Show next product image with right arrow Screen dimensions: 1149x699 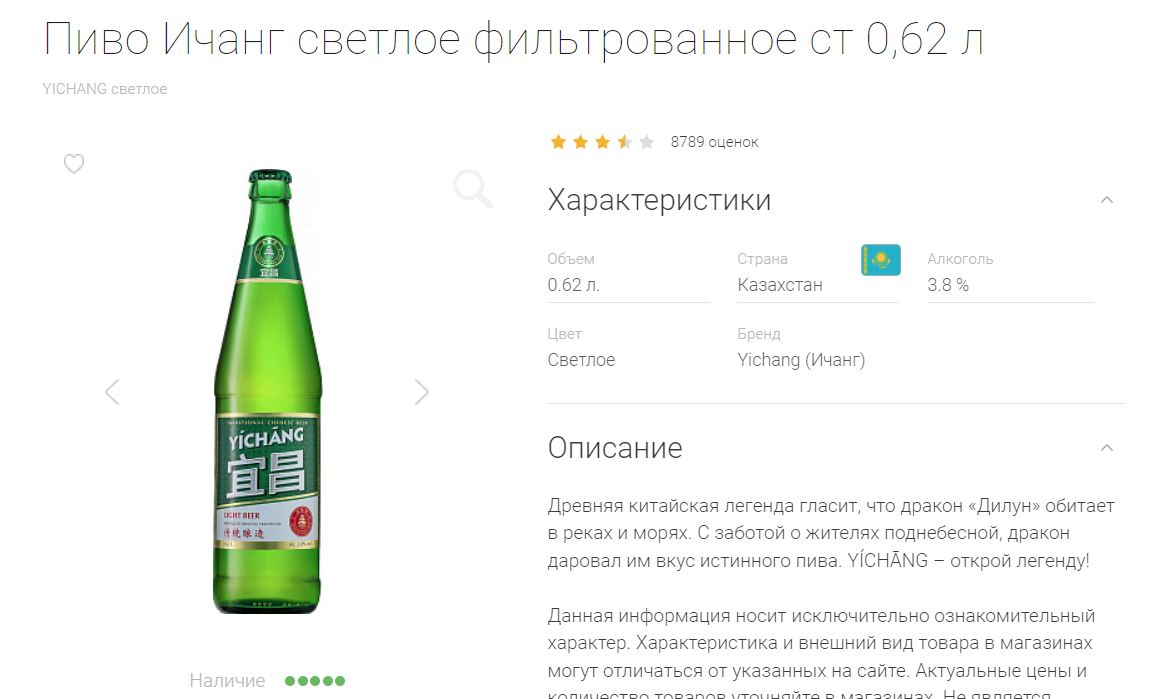pos(421,392)
